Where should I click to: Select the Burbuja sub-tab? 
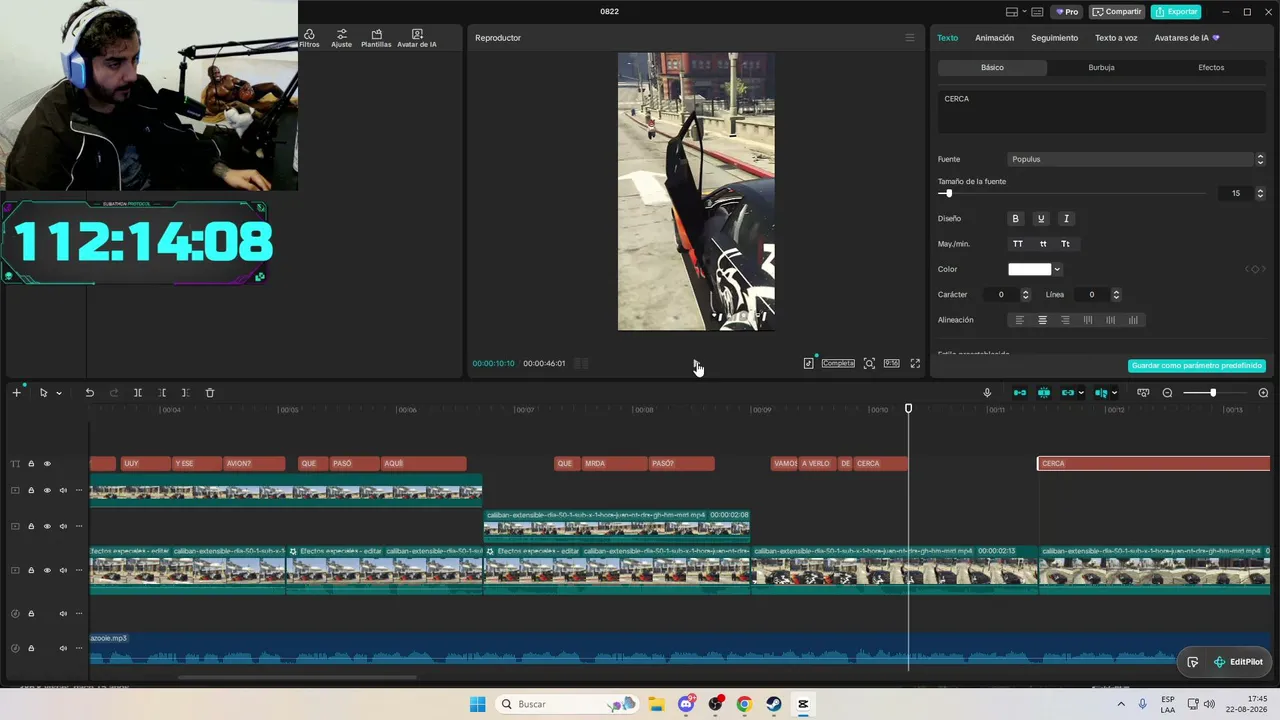coord(1101,68)
